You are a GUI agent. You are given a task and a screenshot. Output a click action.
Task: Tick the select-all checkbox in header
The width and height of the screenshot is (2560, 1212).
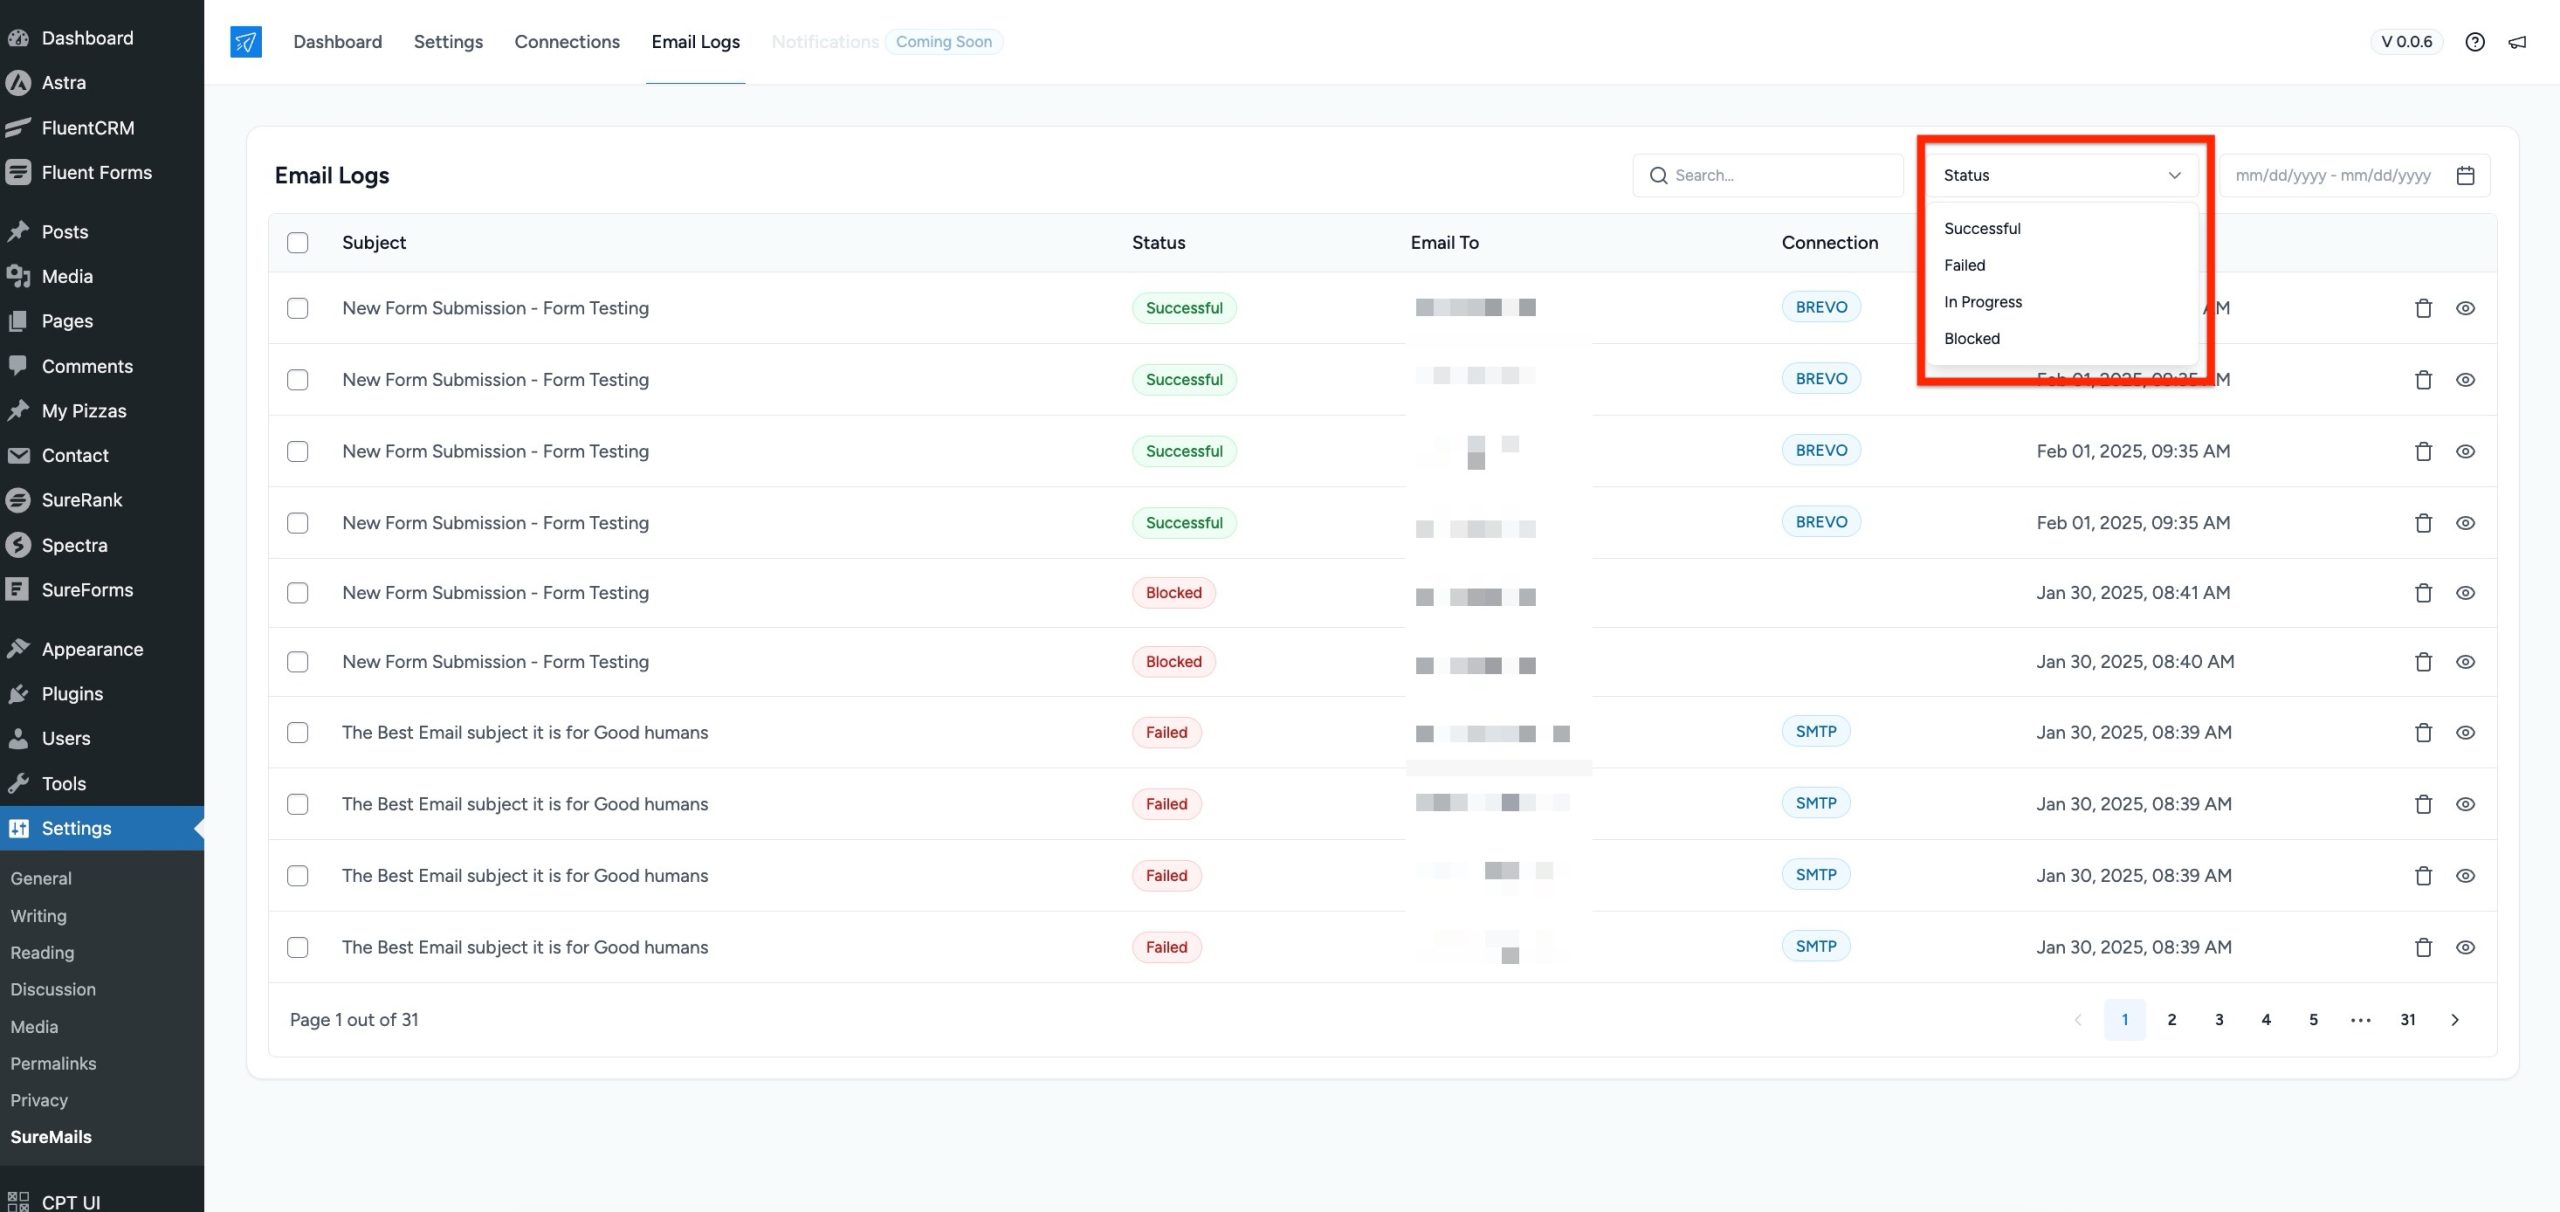click(298, 243)
